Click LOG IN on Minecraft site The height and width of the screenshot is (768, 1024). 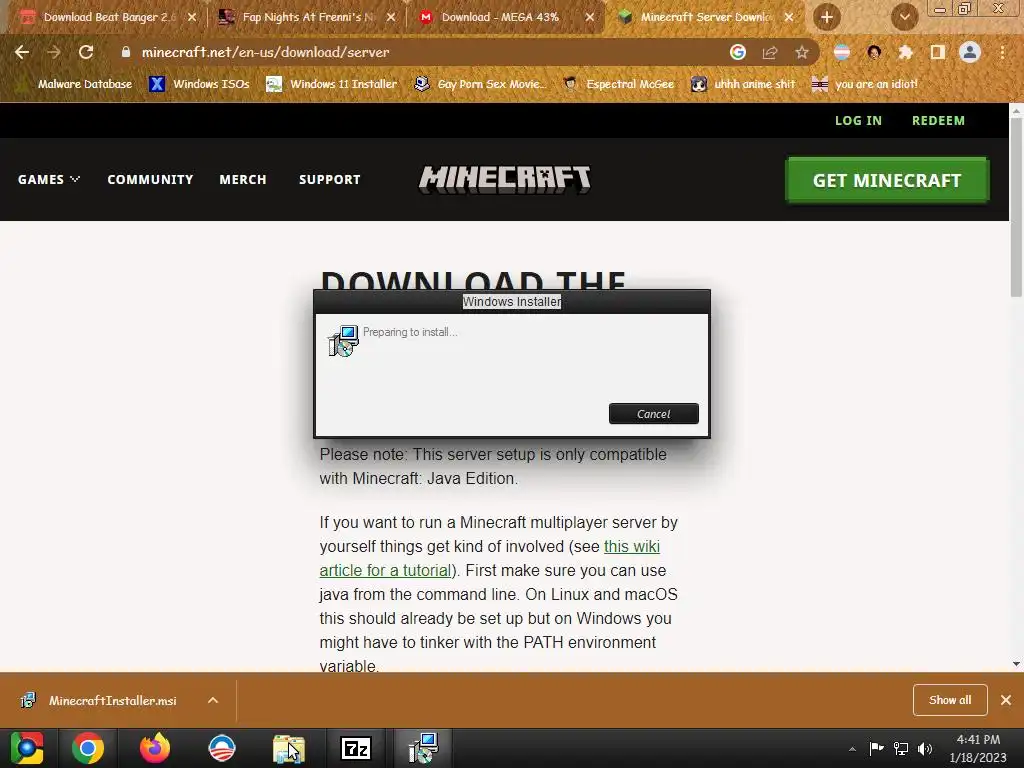click(858, 121)
